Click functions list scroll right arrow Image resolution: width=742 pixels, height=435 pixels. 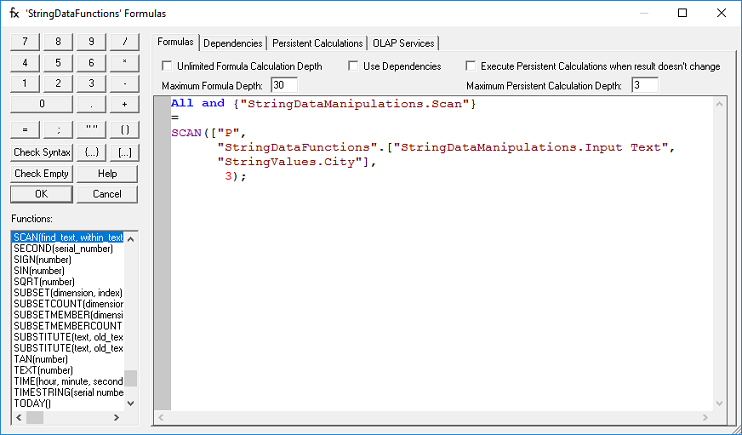(x=116, y=417)
